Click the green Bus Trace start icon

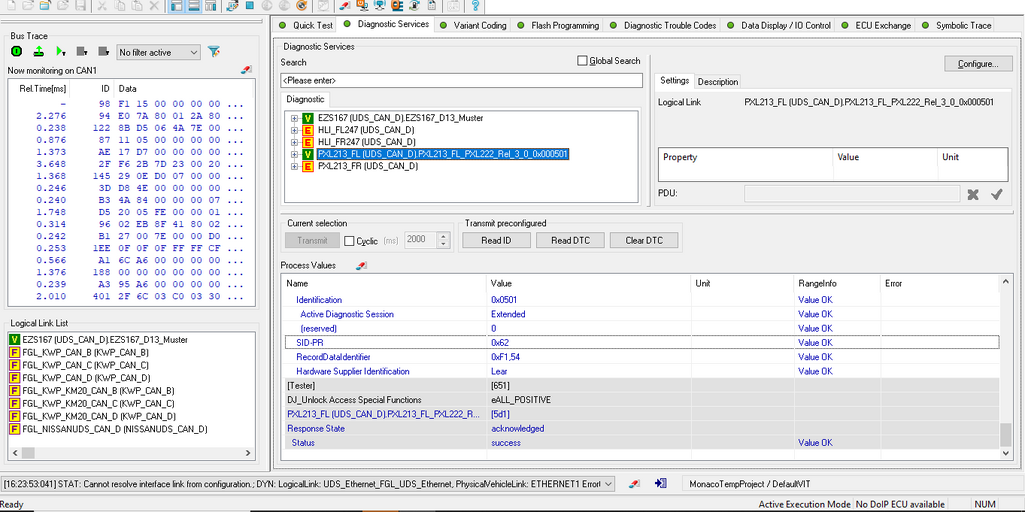[18, 51]
